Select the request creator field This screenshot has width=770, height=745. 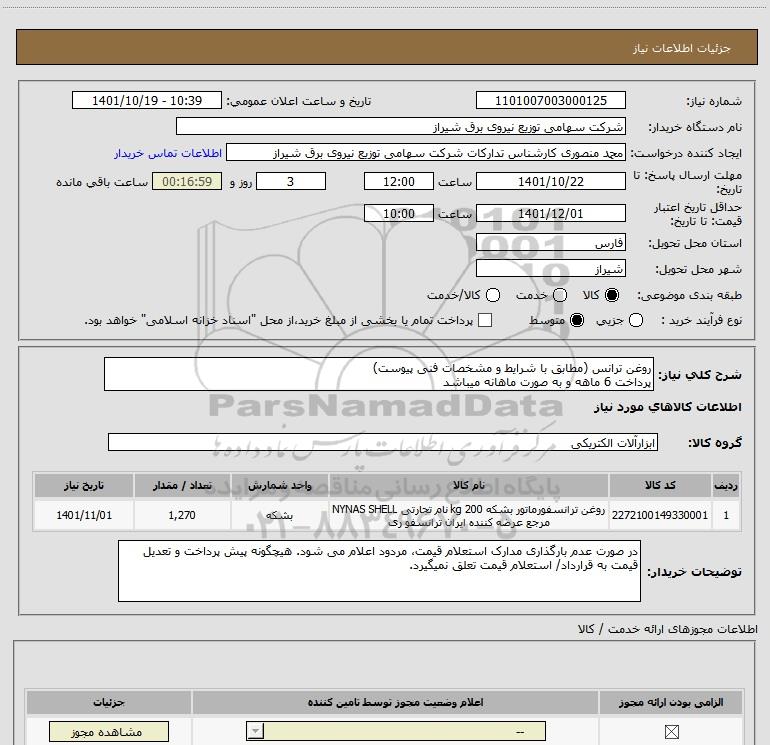426,153
